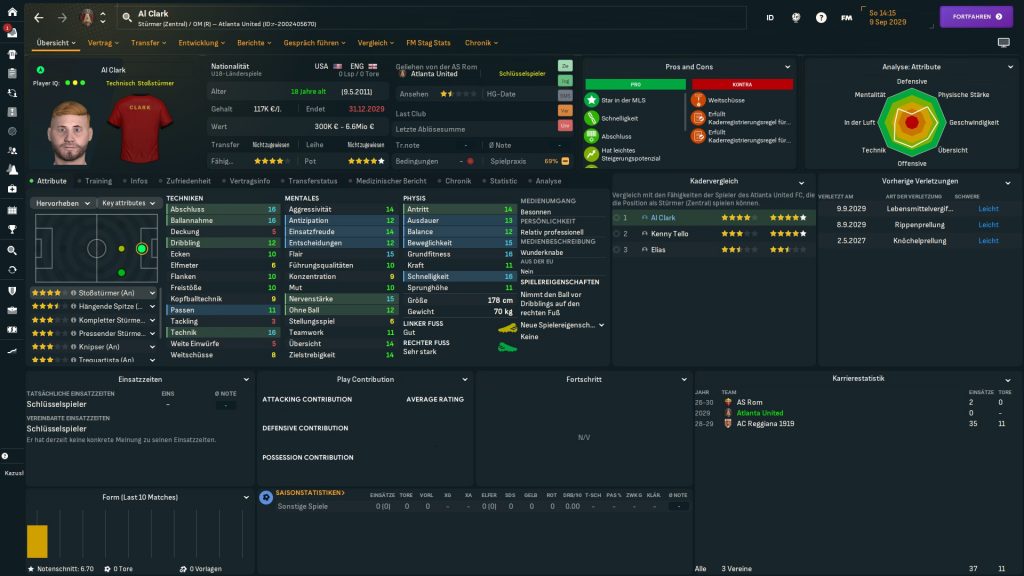This screenshot has height=576, width=1024.
Task: Click the FM logo icon
Action: pyautogui.click(x=847, y=18)
